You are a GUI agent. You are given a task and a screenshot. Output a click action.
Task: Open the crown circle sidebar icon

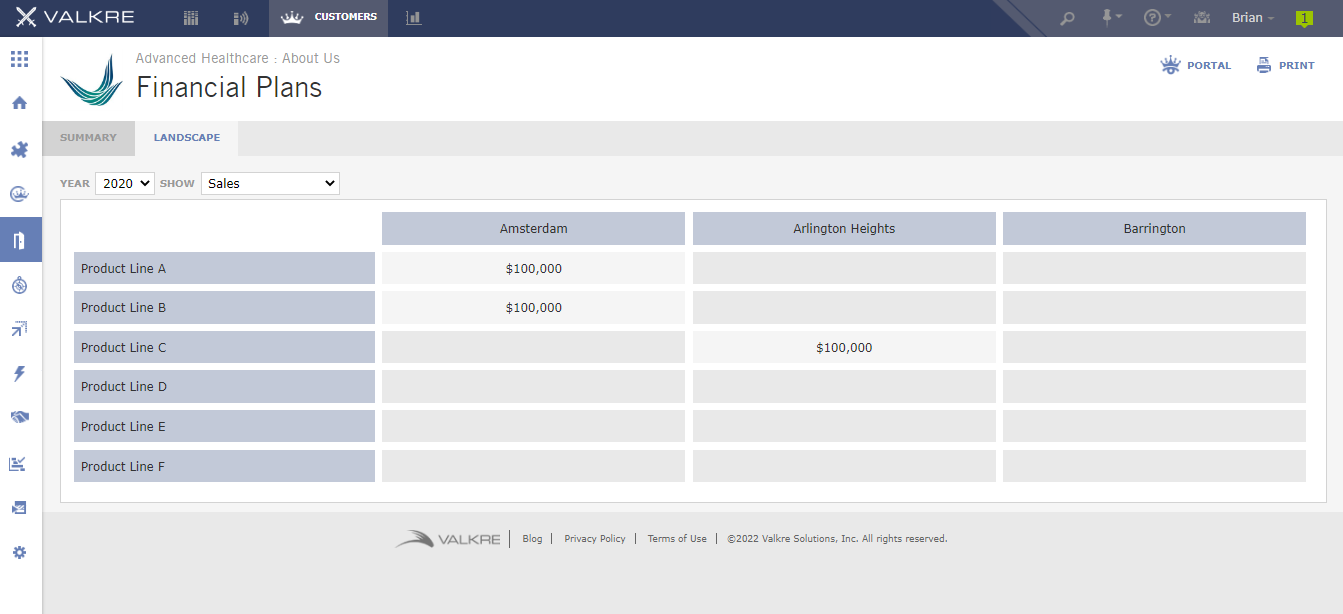(x=20, y=194)
